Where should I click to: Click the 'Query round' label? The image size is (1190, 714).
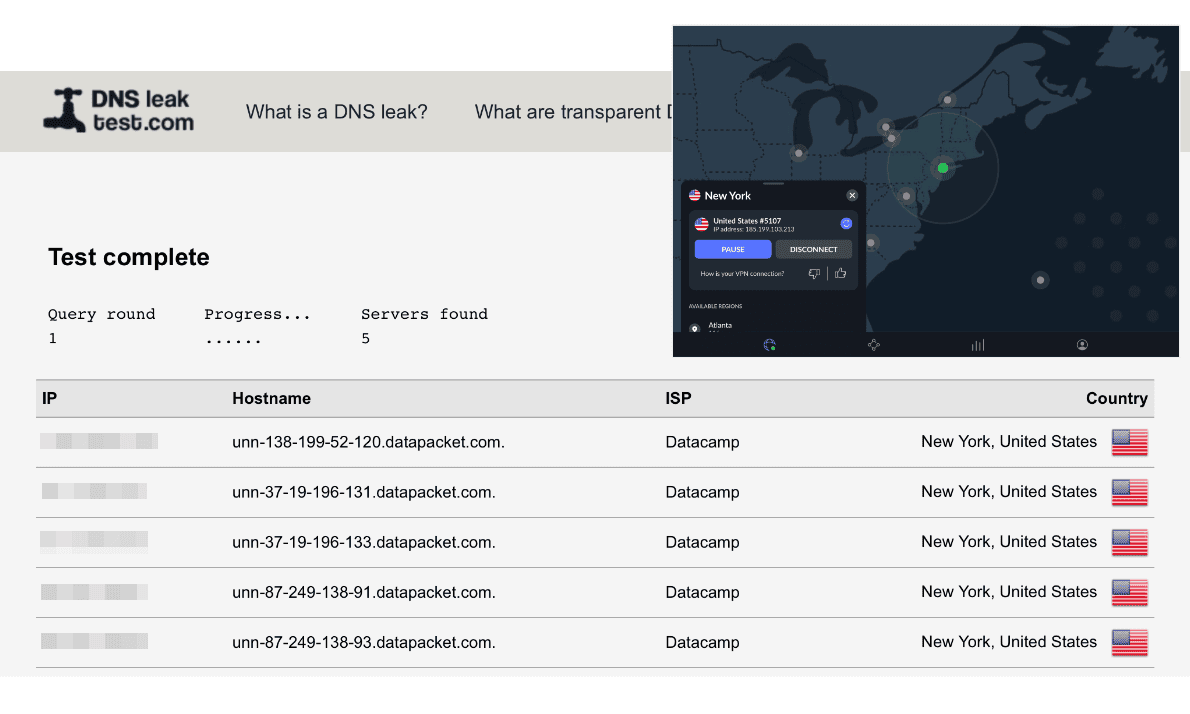coord(101,314)
